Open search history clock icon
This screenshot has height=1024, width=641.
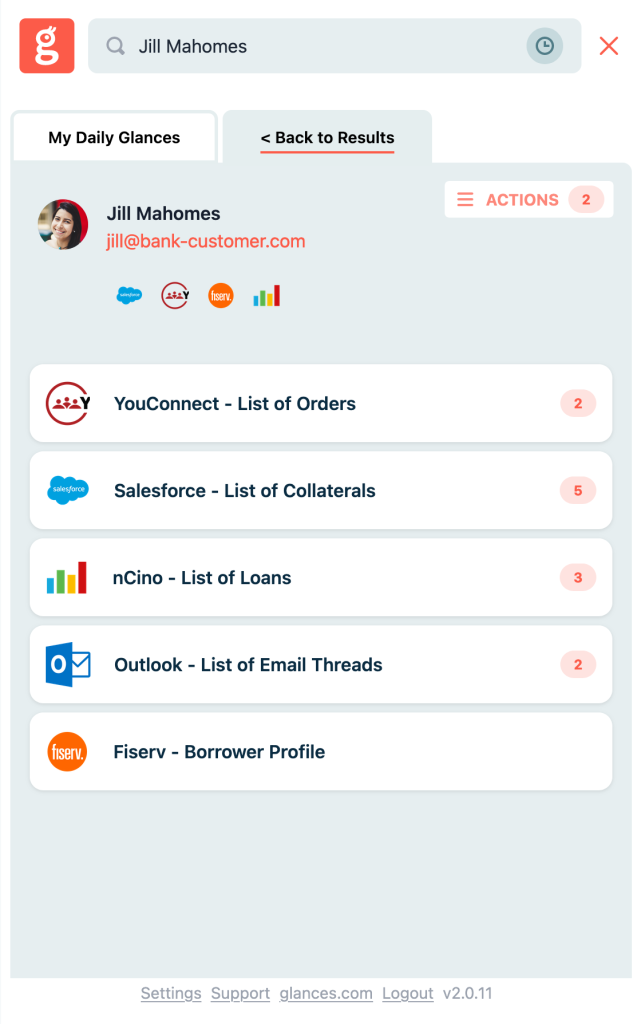[x=544, y=46]
